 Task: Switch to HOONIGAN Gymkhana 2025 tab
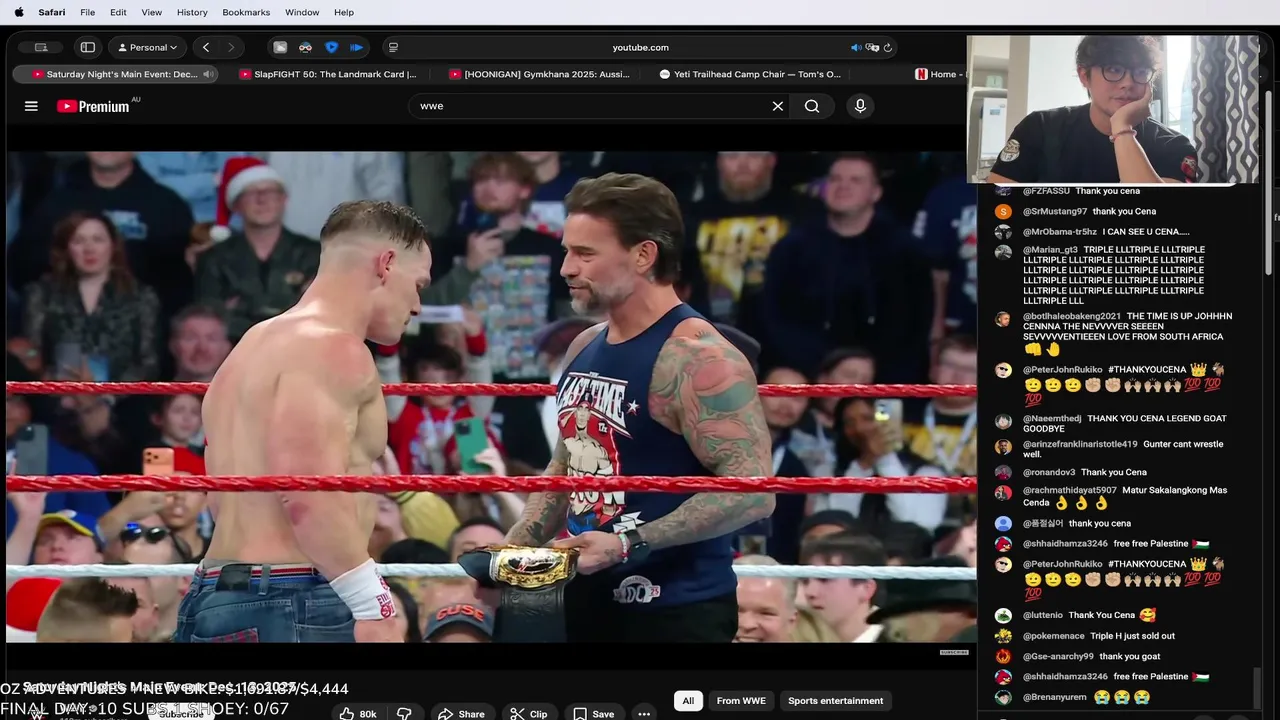(540, 74)
